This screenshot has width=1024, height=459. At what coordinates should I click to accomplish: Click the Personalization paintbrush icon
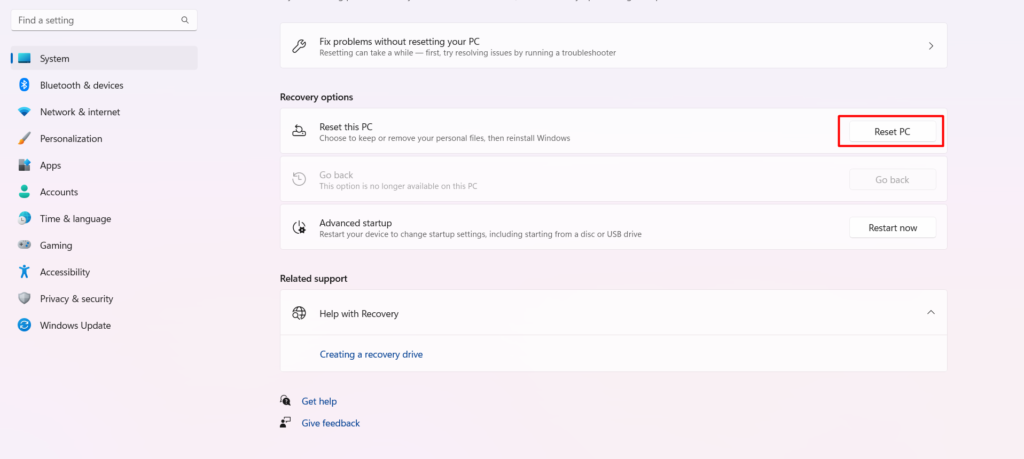tap(24, 139)
